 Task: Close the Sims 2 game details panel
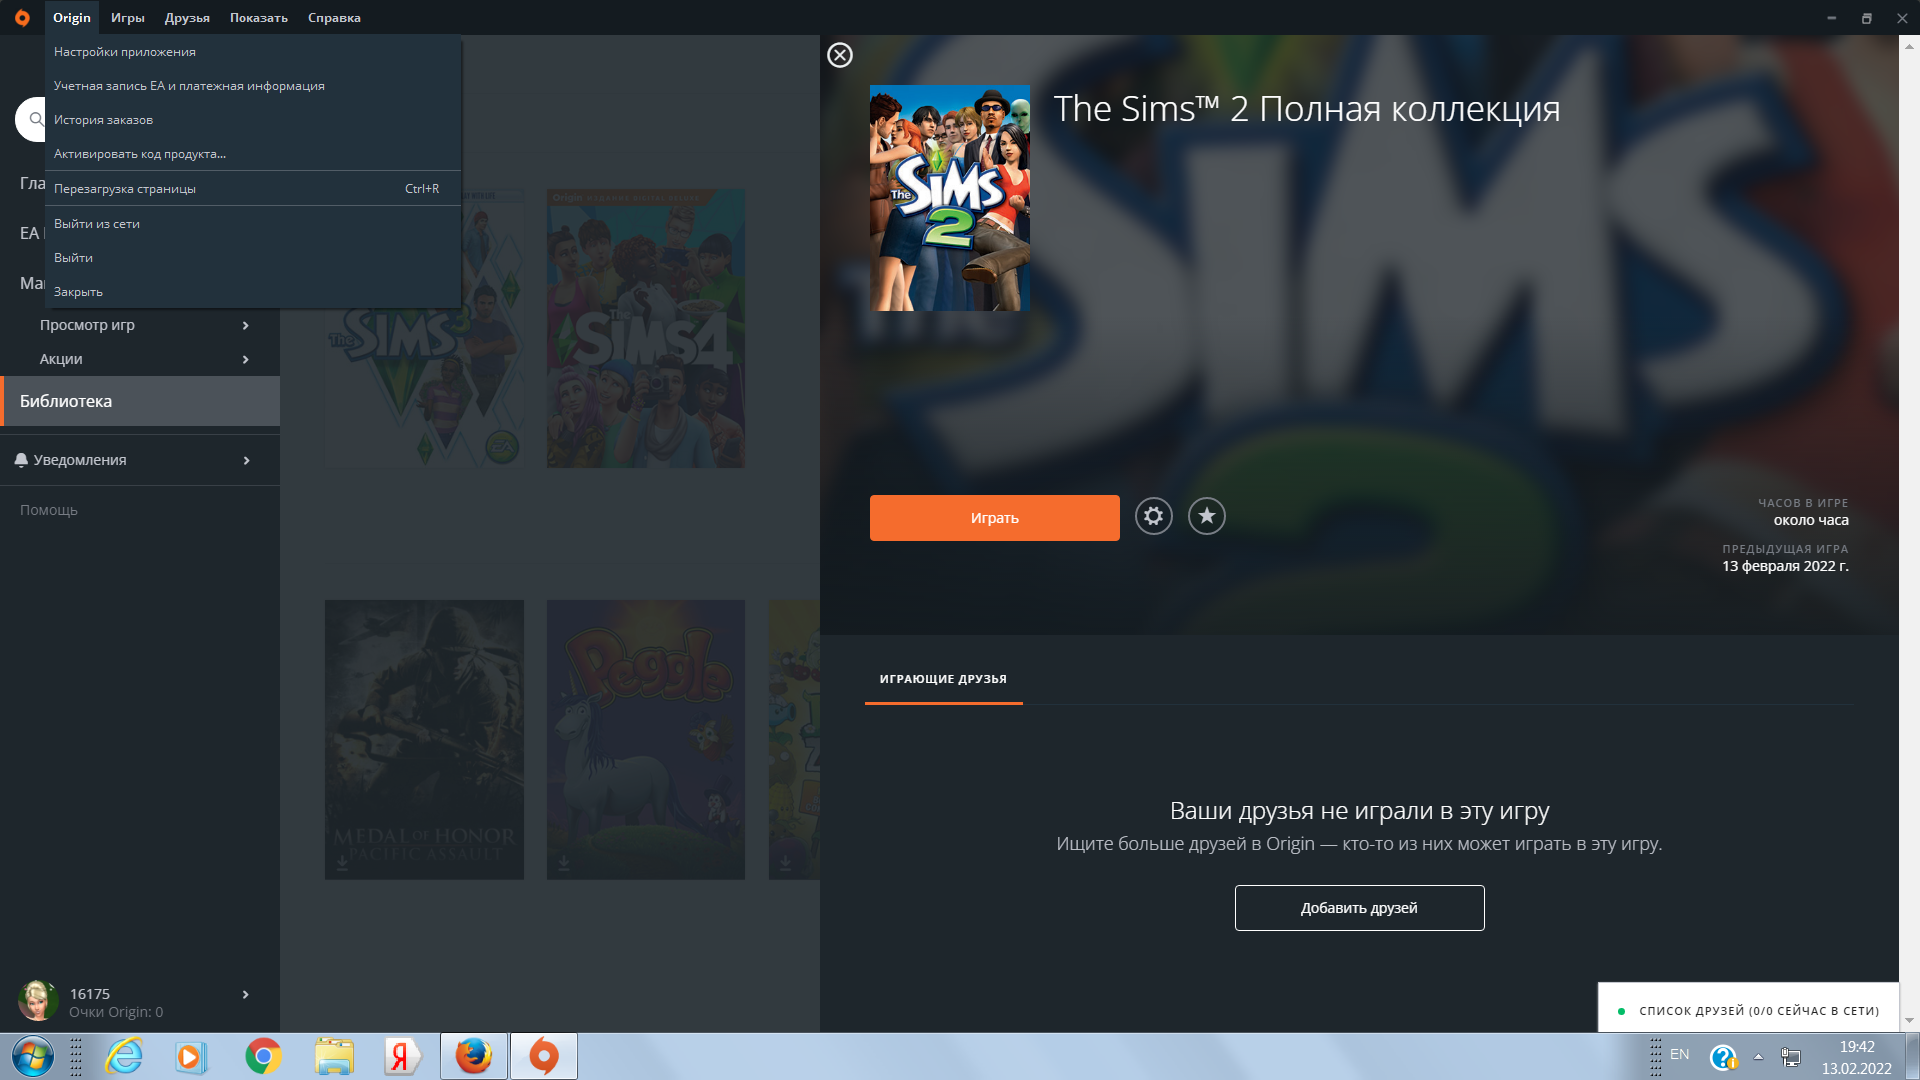(840, 55)
